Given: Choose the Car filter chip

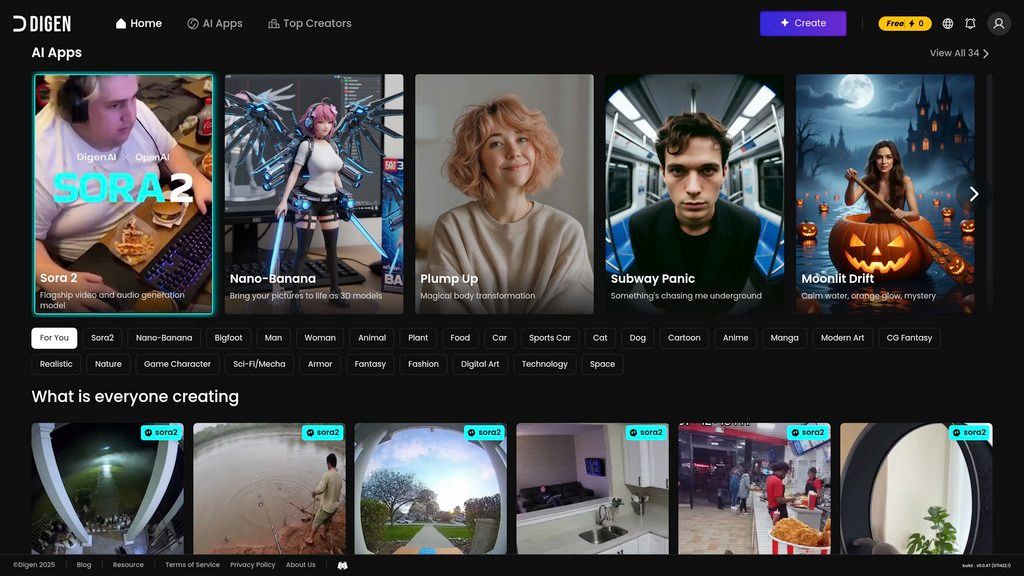Looking at the screenshot, I should (500, 338).
